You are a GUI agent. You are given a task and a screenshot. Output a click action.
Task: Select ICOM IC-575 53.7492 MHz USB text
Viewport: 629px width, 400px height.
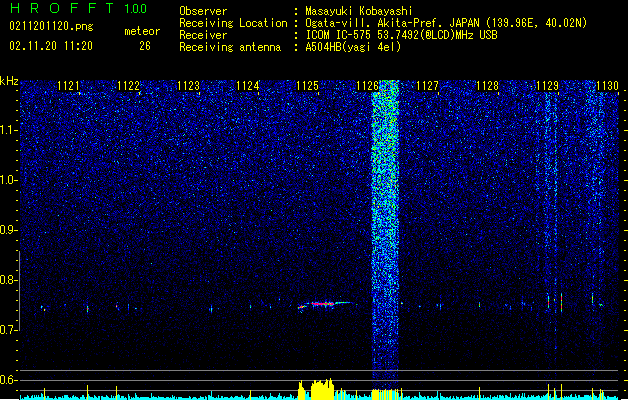point(402,35)
